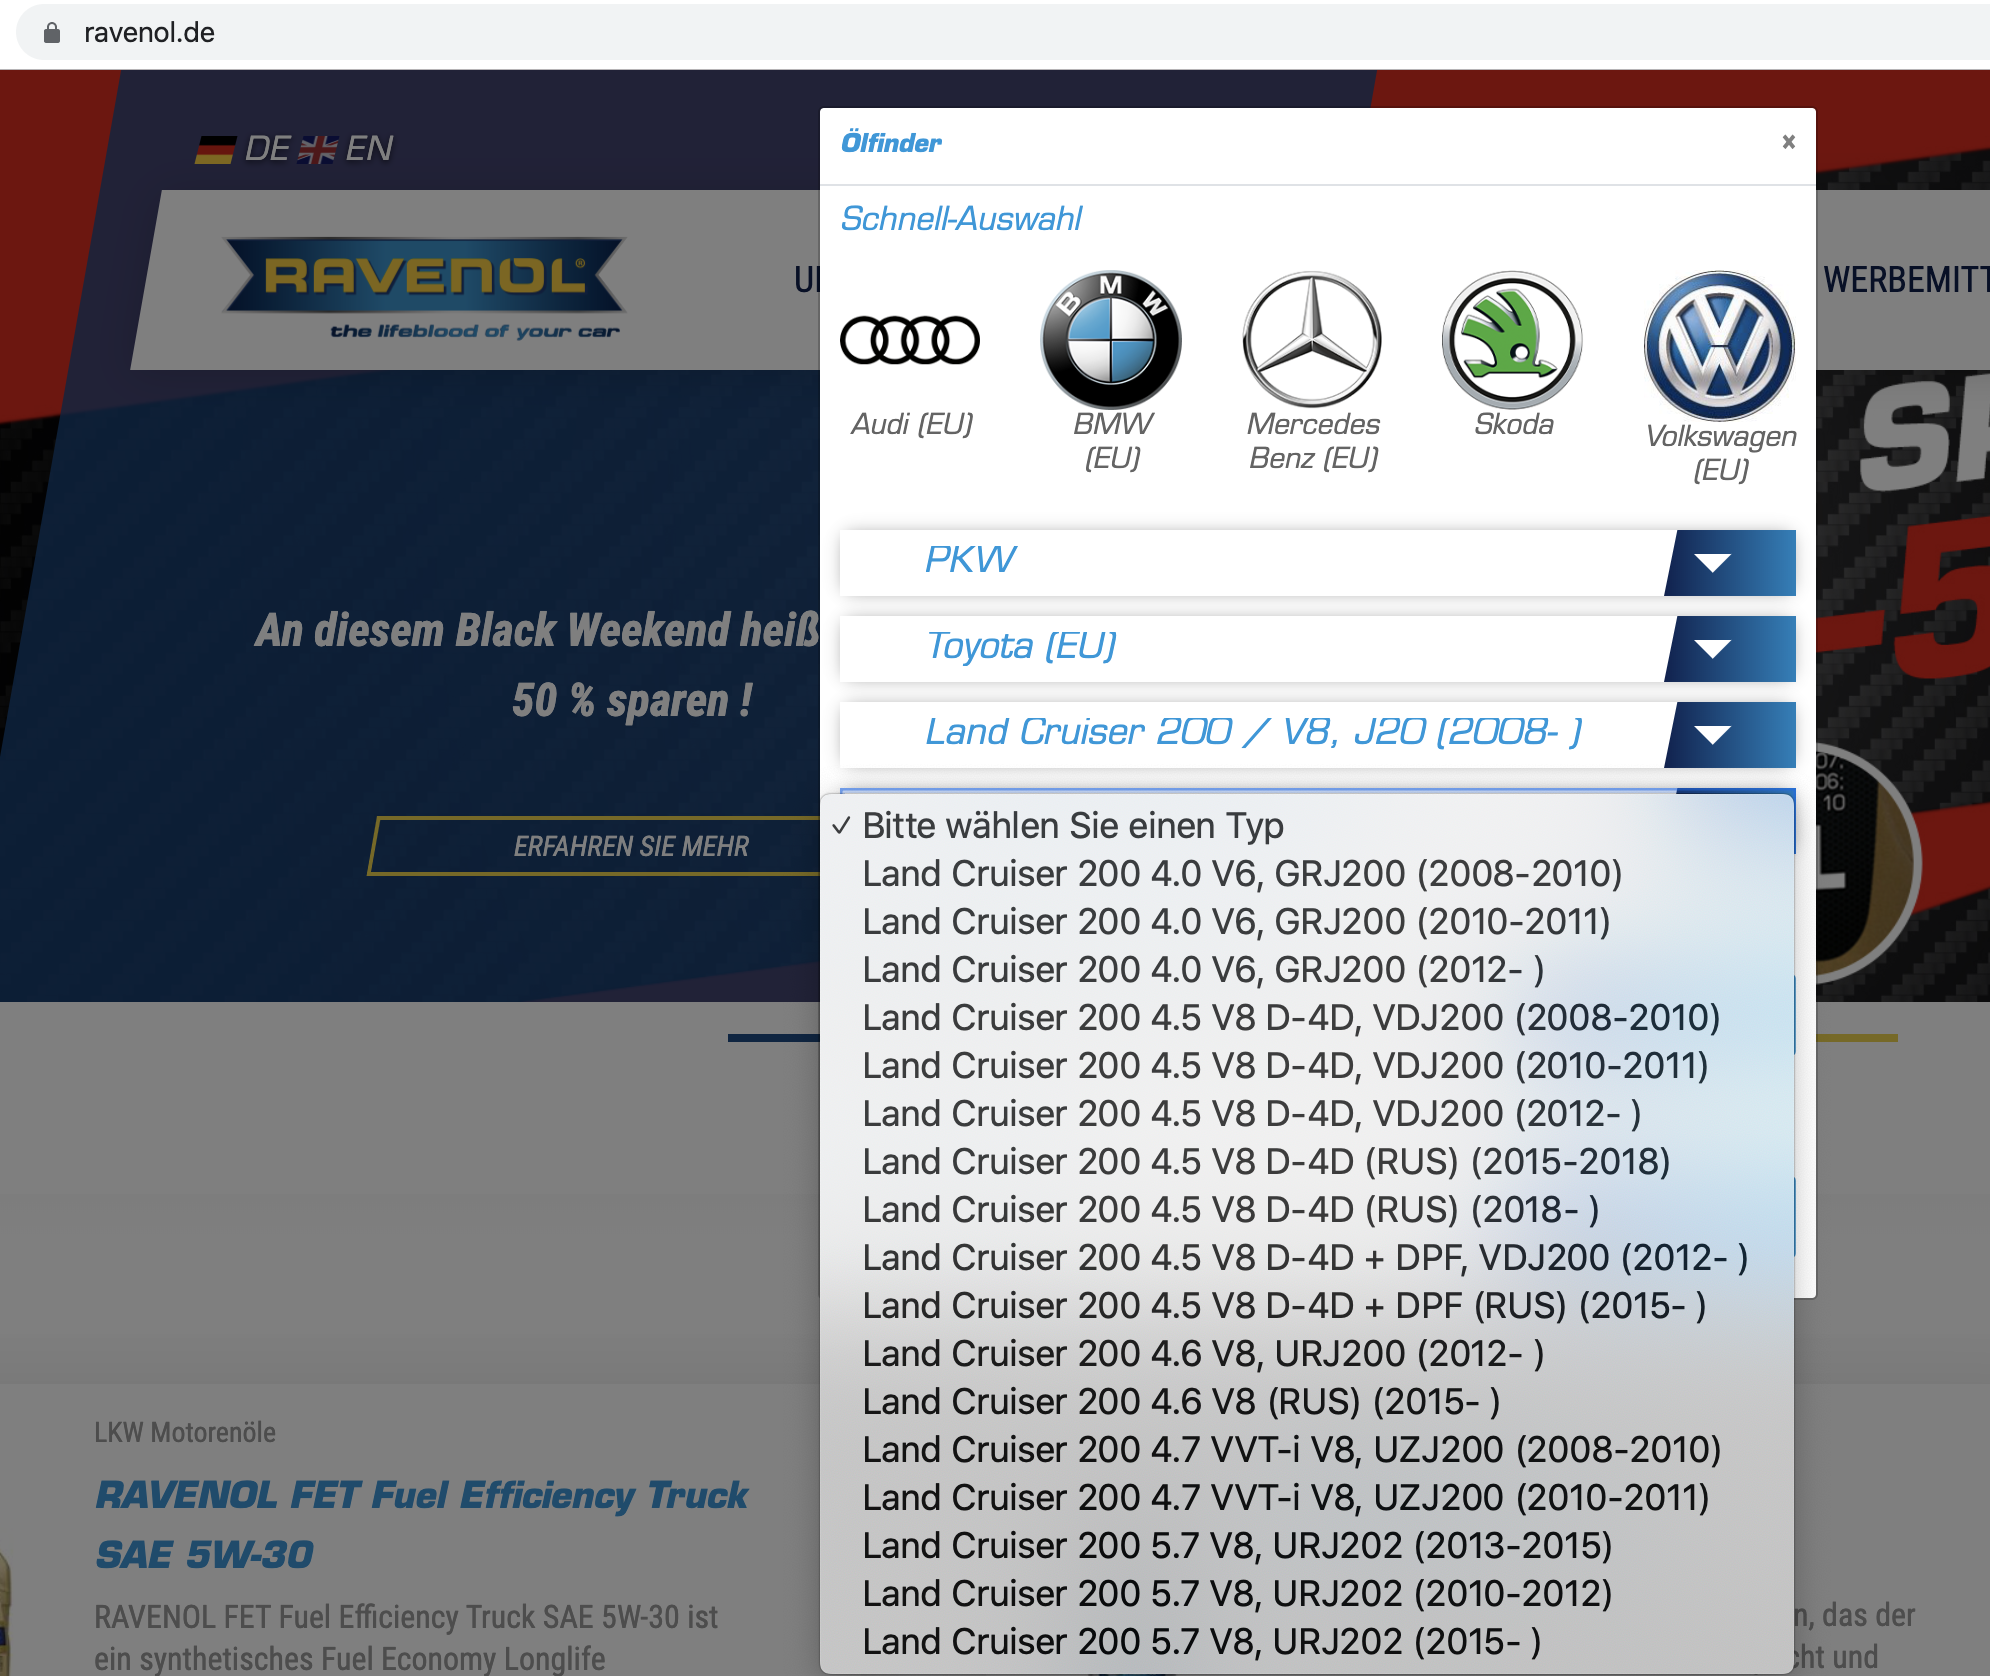Select Land Cruiser 200 4.0 V6, GRJ200 (2008-2010)
The image size is (1990, 1676).
point(1306,874)
